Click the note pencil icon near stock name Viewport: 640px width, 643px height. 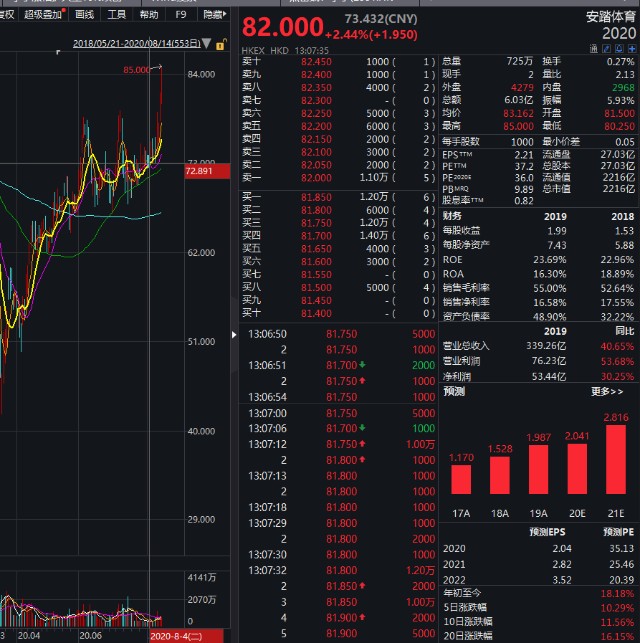click(606, 49)
